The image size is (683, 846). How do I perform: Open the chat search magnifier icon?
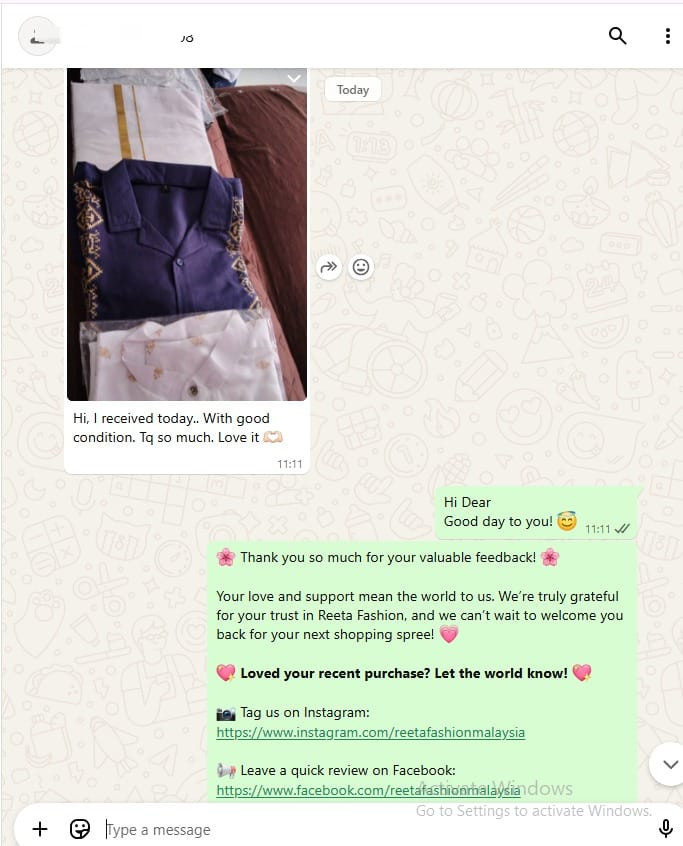tap(617, 36)
